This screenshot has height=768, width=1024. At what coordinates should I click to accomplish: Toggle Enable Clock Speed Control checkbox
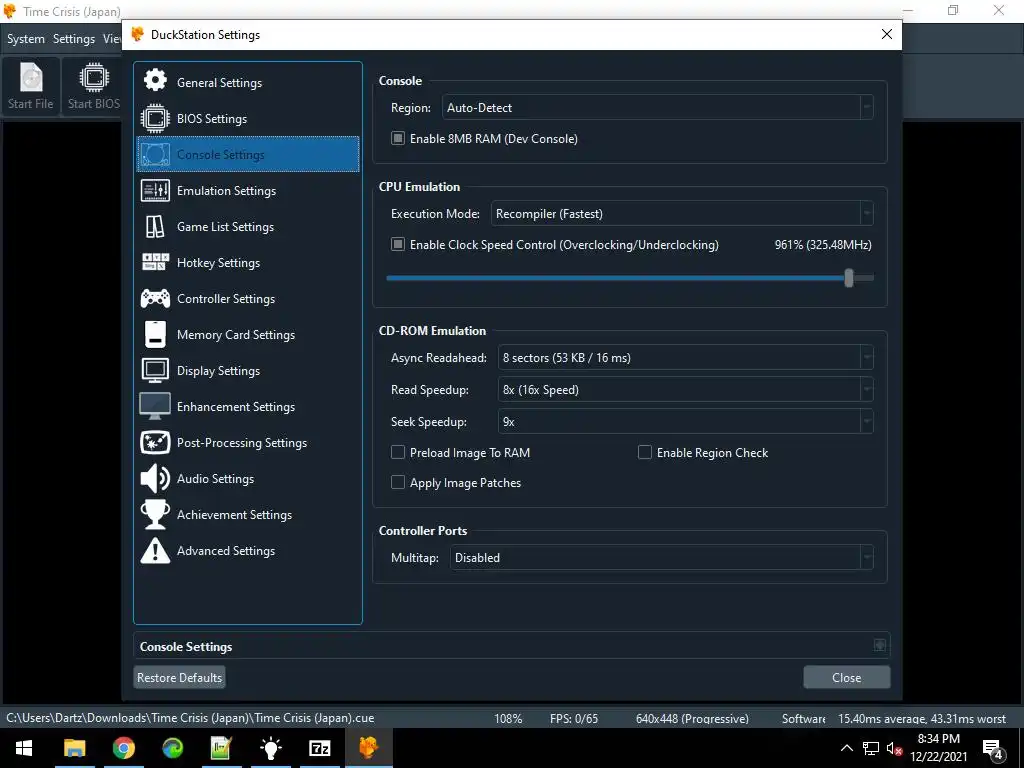click(x=397, y=244)
